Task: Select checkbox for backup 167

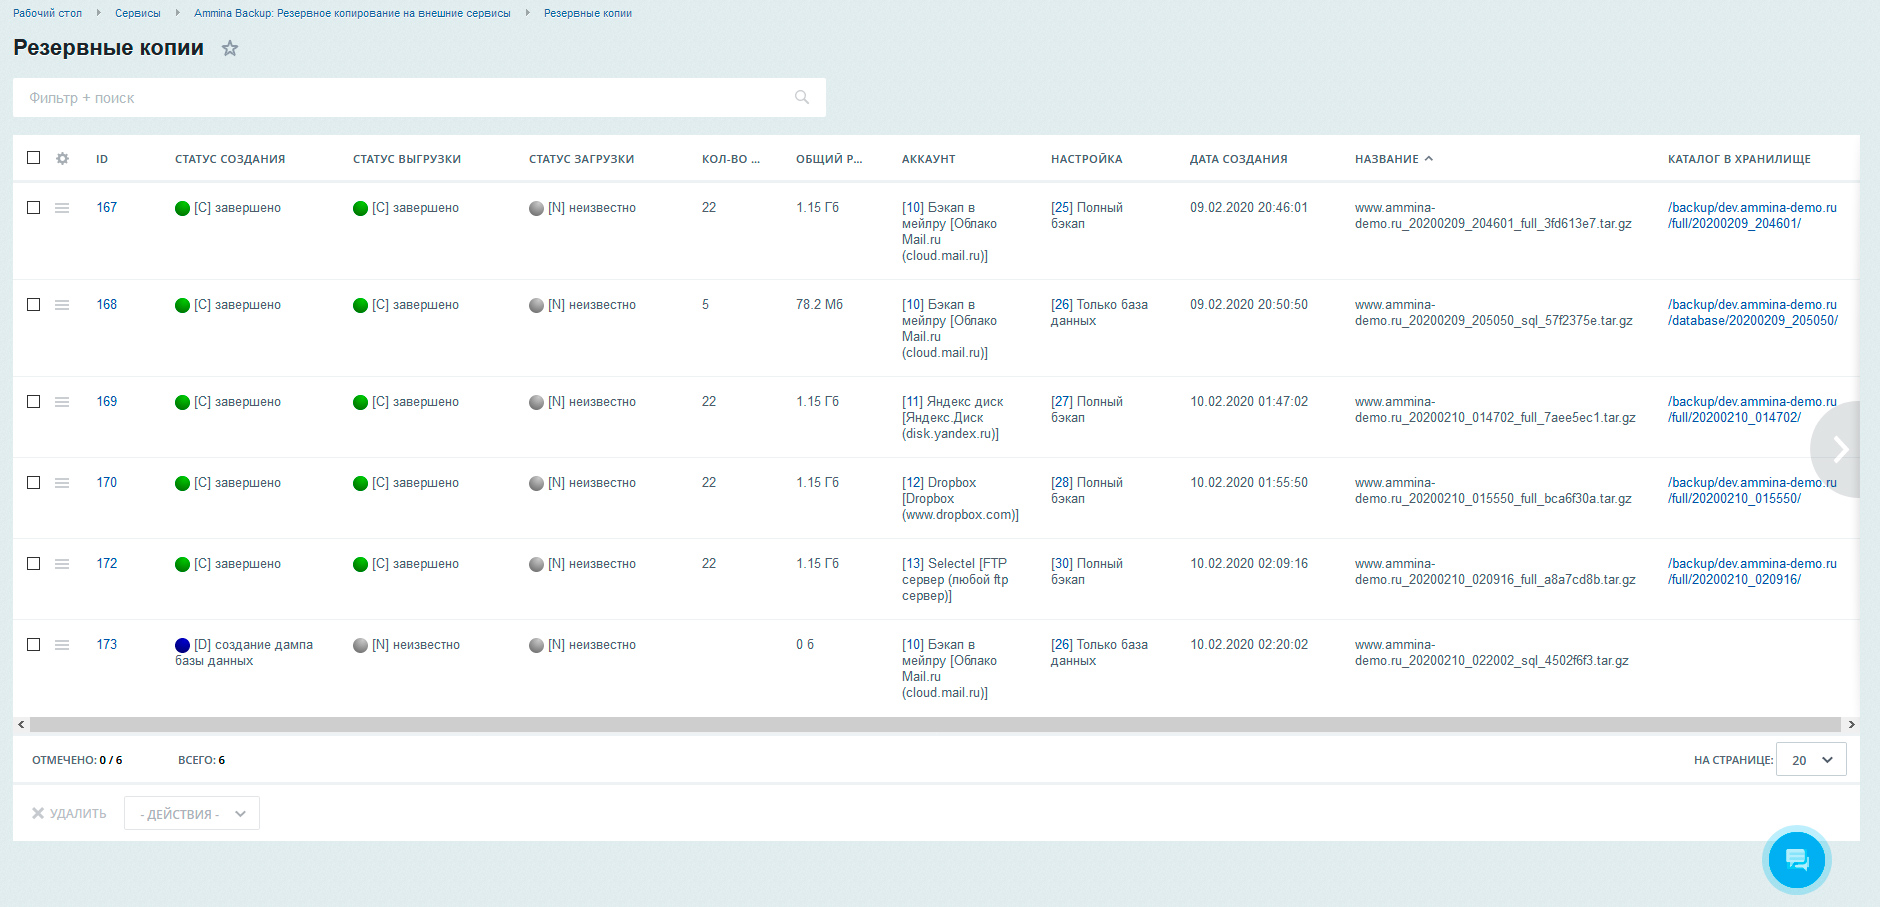Action: (33, 207)
